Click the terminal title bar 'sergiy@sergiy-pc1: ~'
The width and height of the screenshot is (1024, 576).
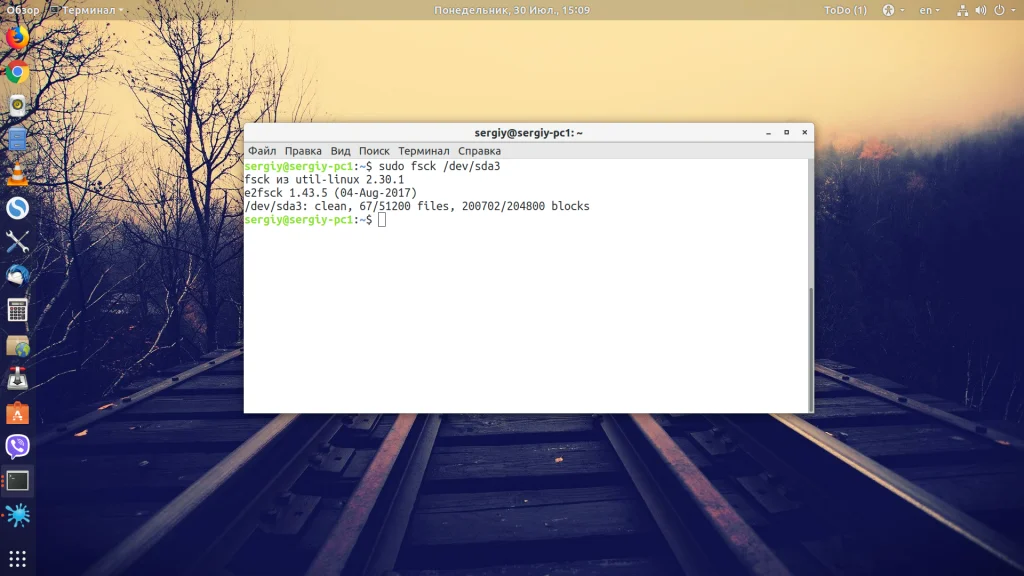click(x=528, y=133)
